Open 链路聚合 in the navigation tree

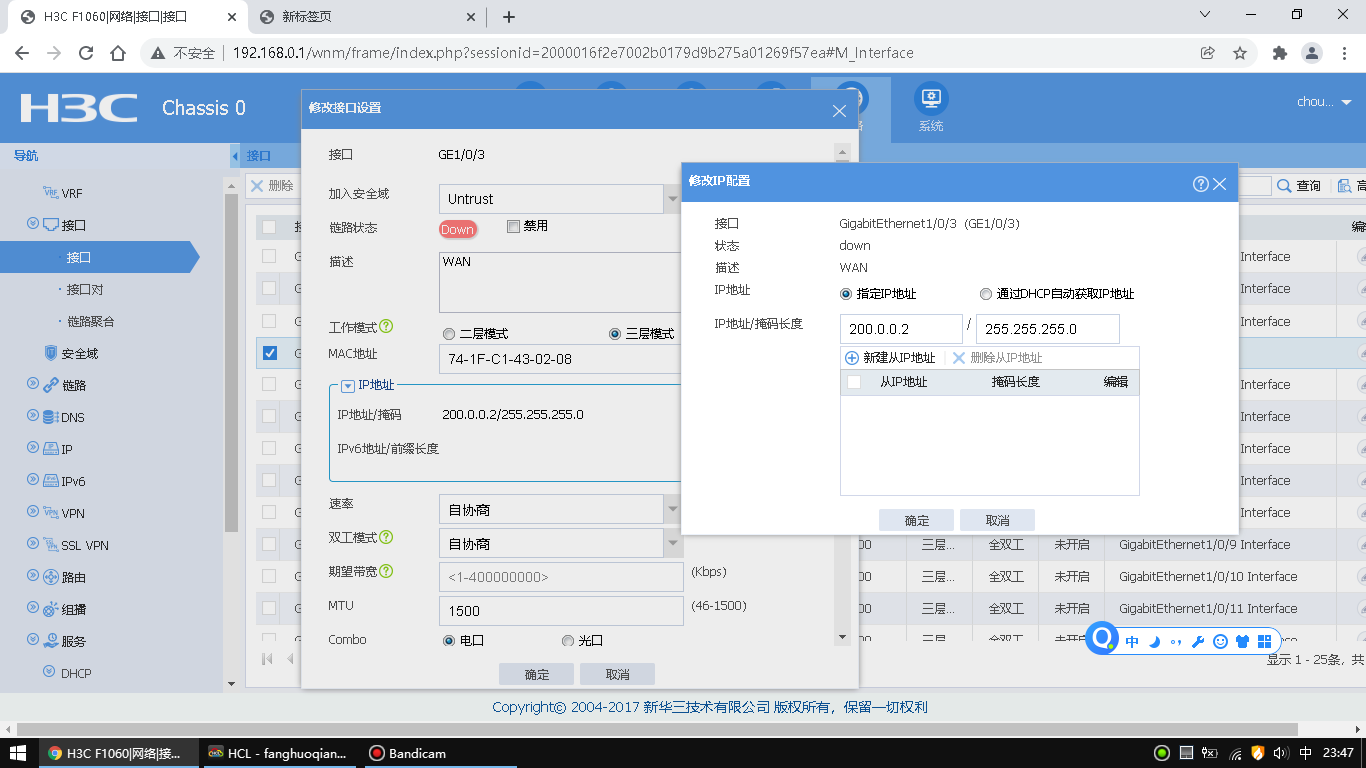point(90,321)
